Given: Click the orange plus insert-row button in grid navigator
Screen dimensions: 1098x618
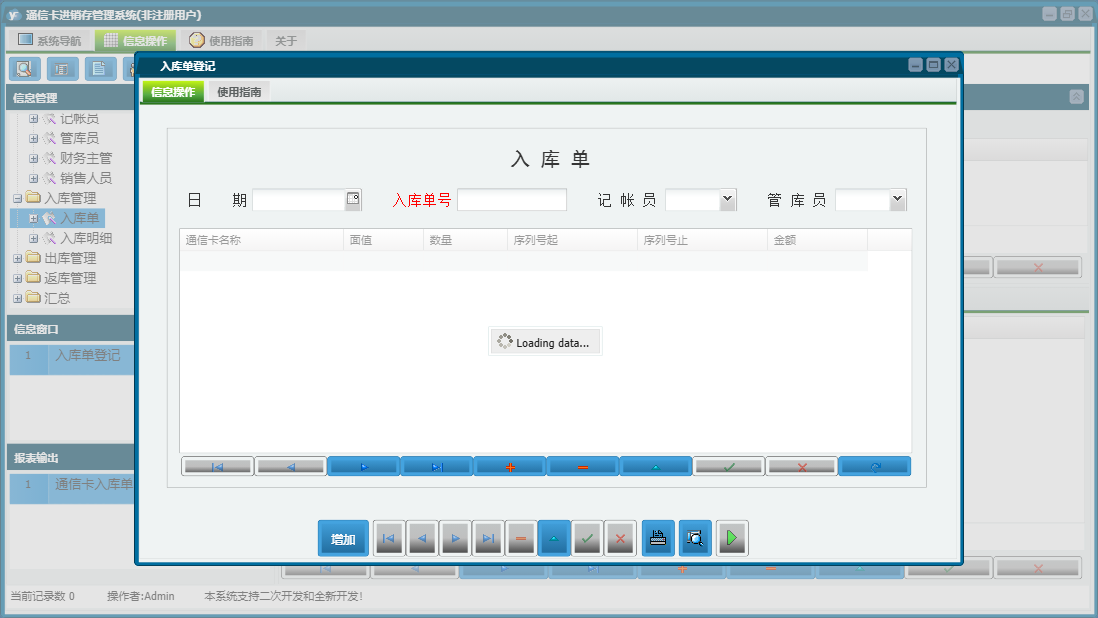Looking at the screenshot, I should click(x=510, y=467).
